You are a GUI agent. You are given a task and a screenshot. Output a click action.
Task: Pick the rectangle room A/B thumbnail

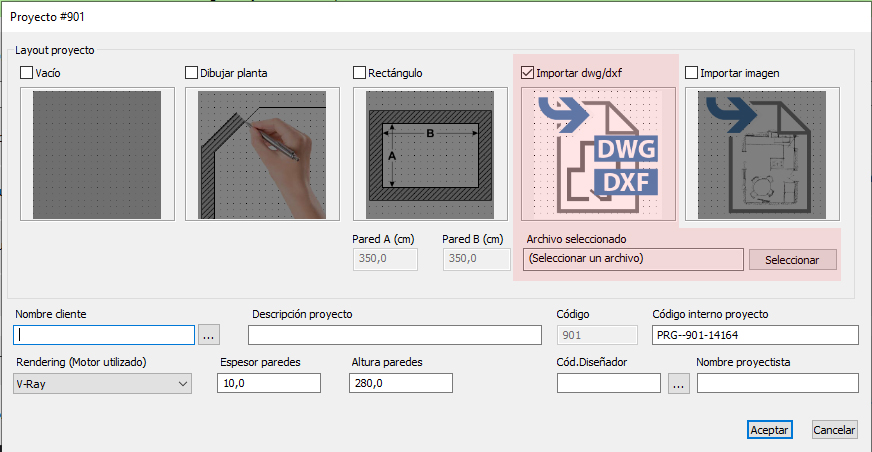tap(430, 154)
